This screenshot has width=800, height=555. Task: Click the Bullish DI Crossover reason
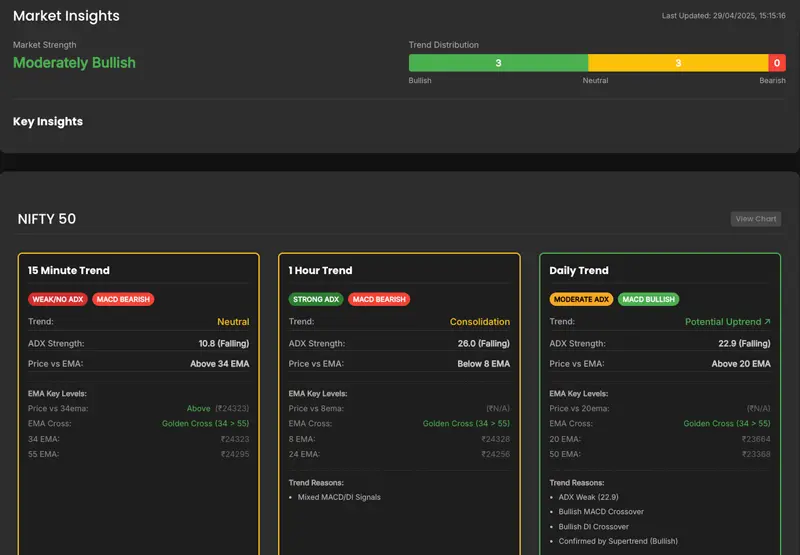tap(593, 526)
